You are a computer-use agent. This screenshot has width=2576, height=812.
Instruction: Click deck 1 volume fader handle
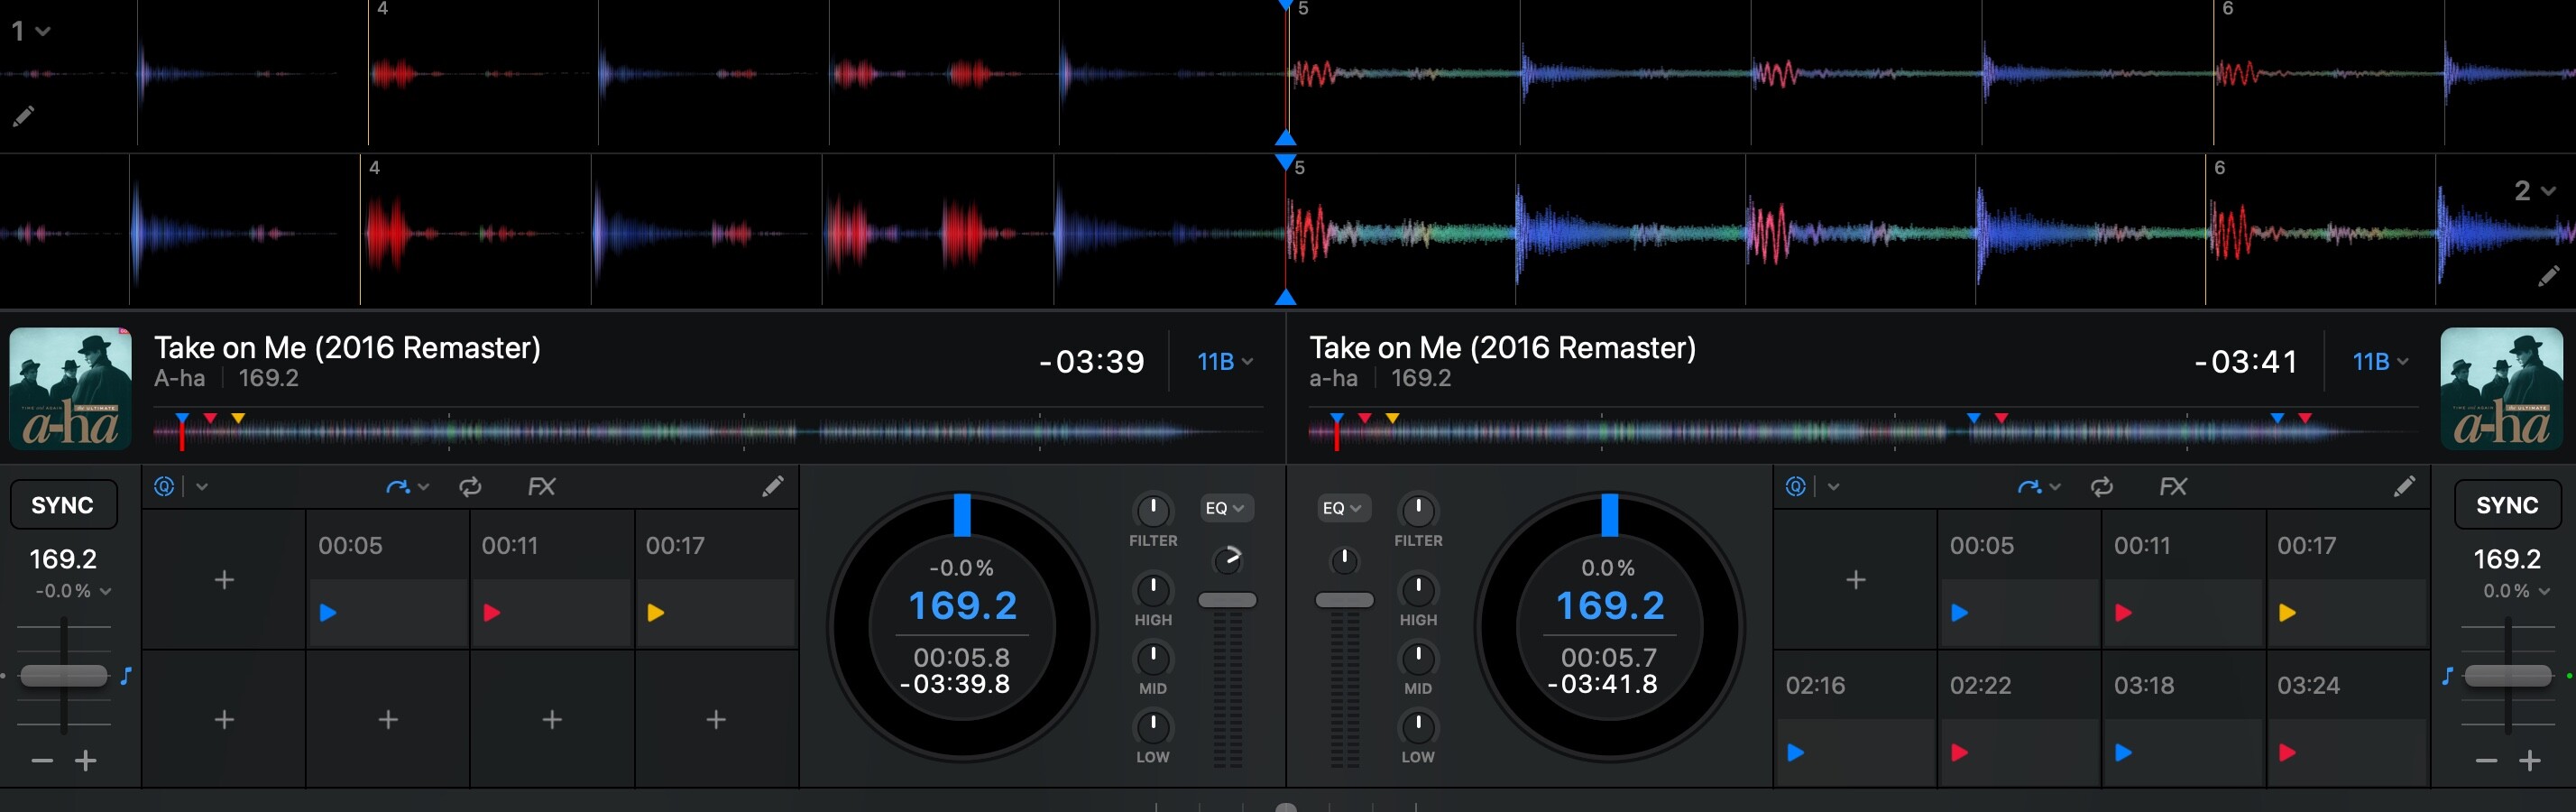[x=1227, y=600]
